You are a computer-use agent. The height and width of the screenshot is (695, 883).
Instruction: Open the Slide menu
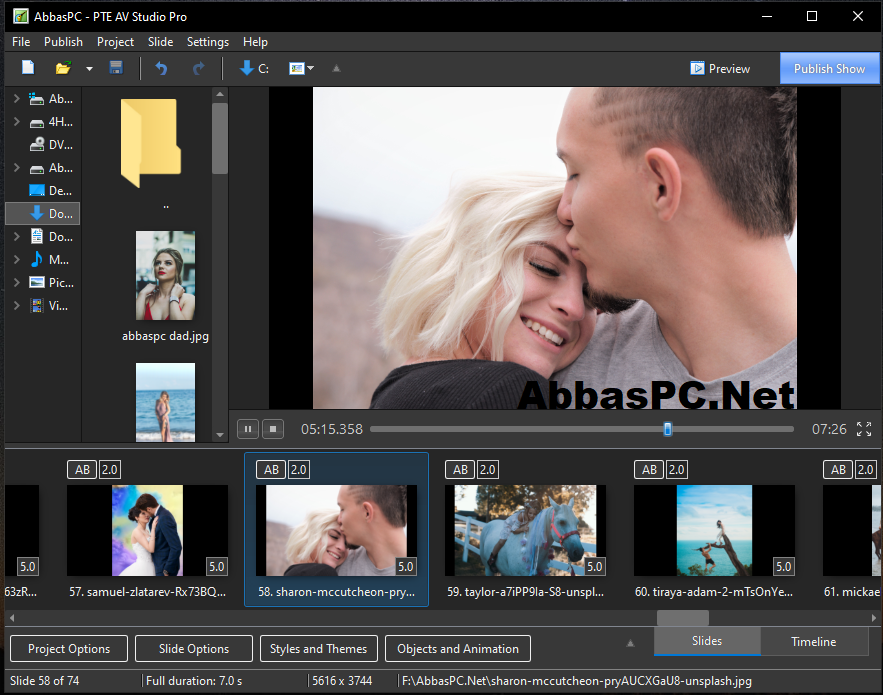tap(160, 42)
